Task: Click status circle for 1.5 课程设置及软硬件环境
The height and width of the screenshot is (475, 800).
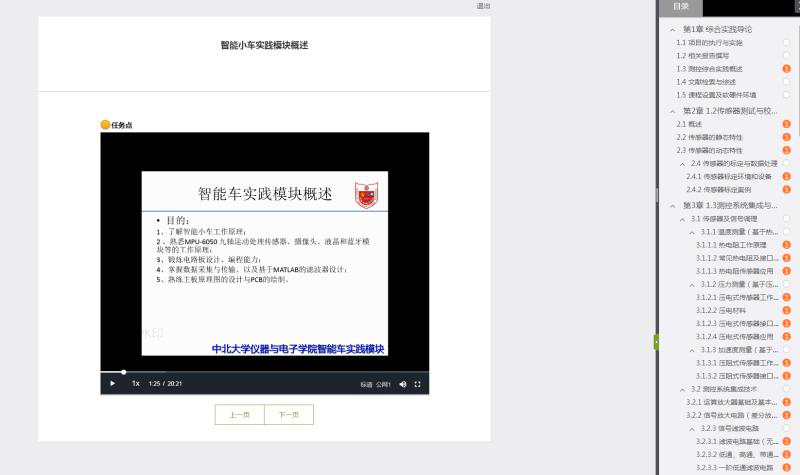Action: pyautogui.click(x=787, y=95)
